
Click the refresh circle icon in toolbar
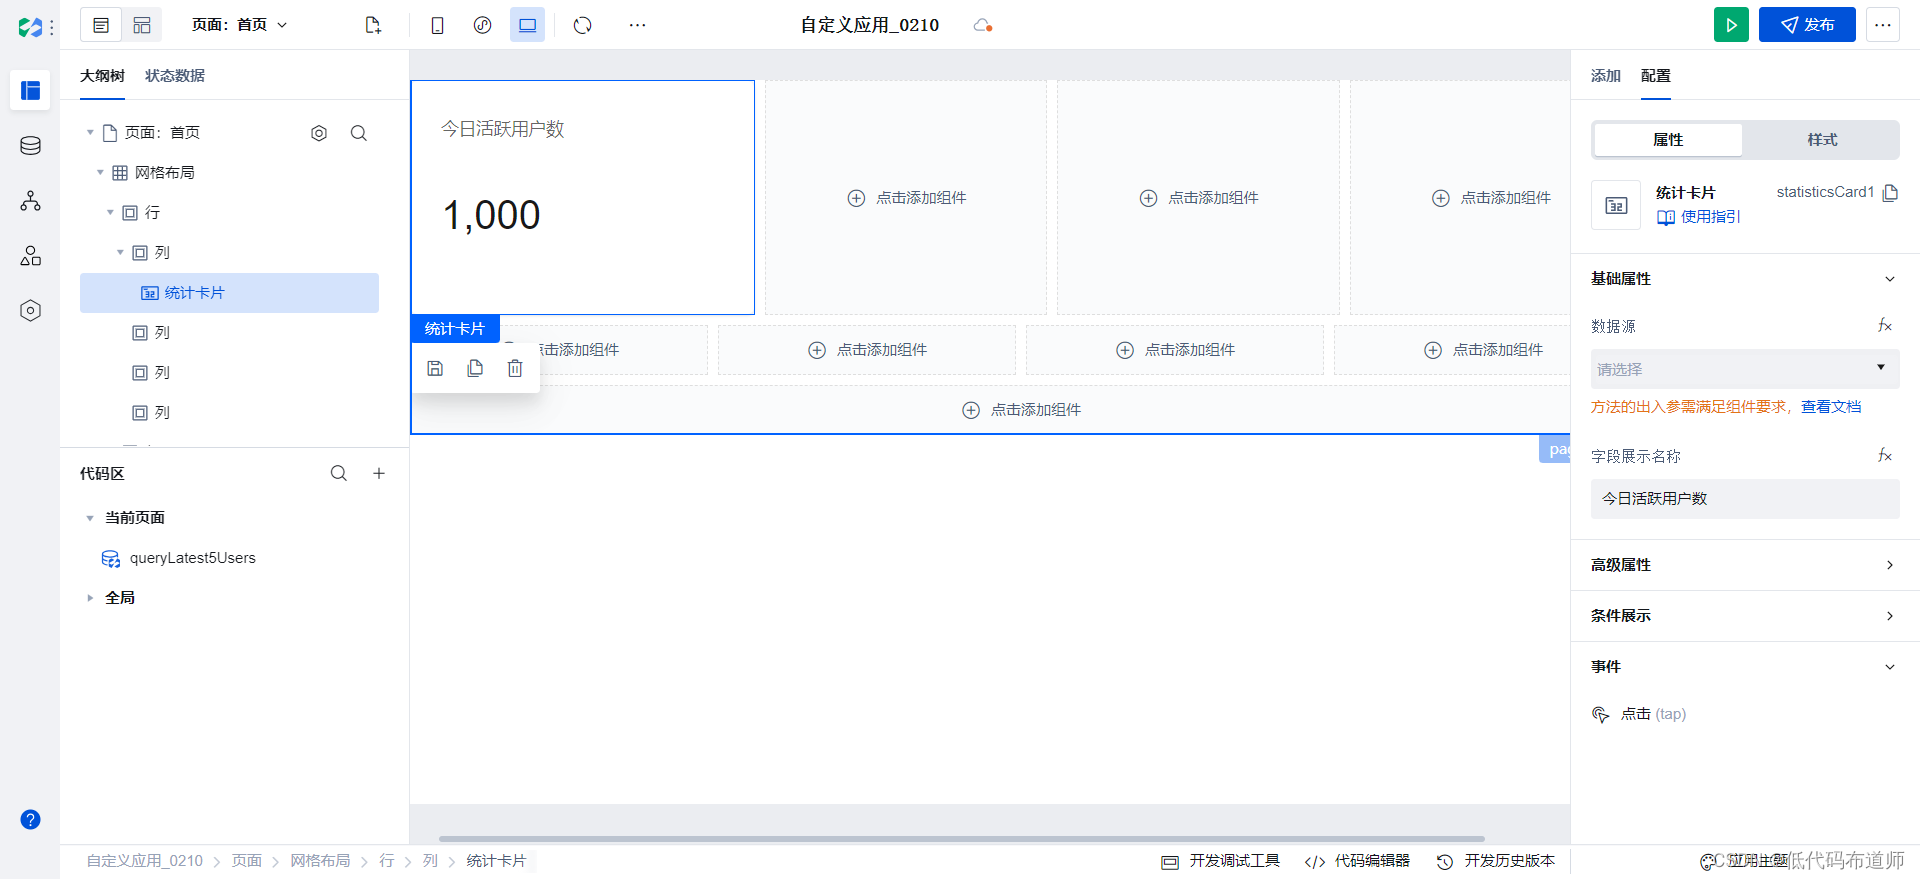click(x=583, y=25)
